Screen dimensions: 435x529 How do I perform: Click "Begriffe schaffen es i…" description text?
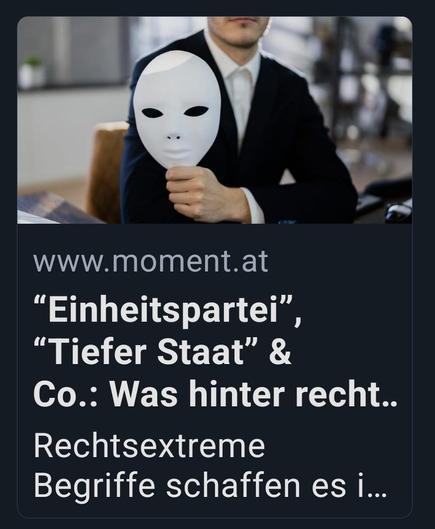210,486
